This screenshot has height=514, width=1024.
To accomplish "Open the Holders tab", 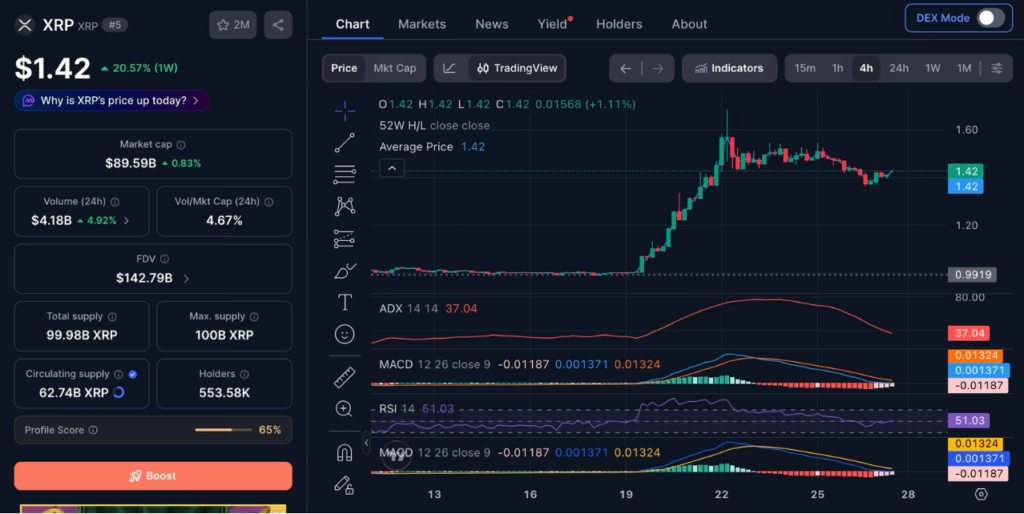I will pos(619,24).
